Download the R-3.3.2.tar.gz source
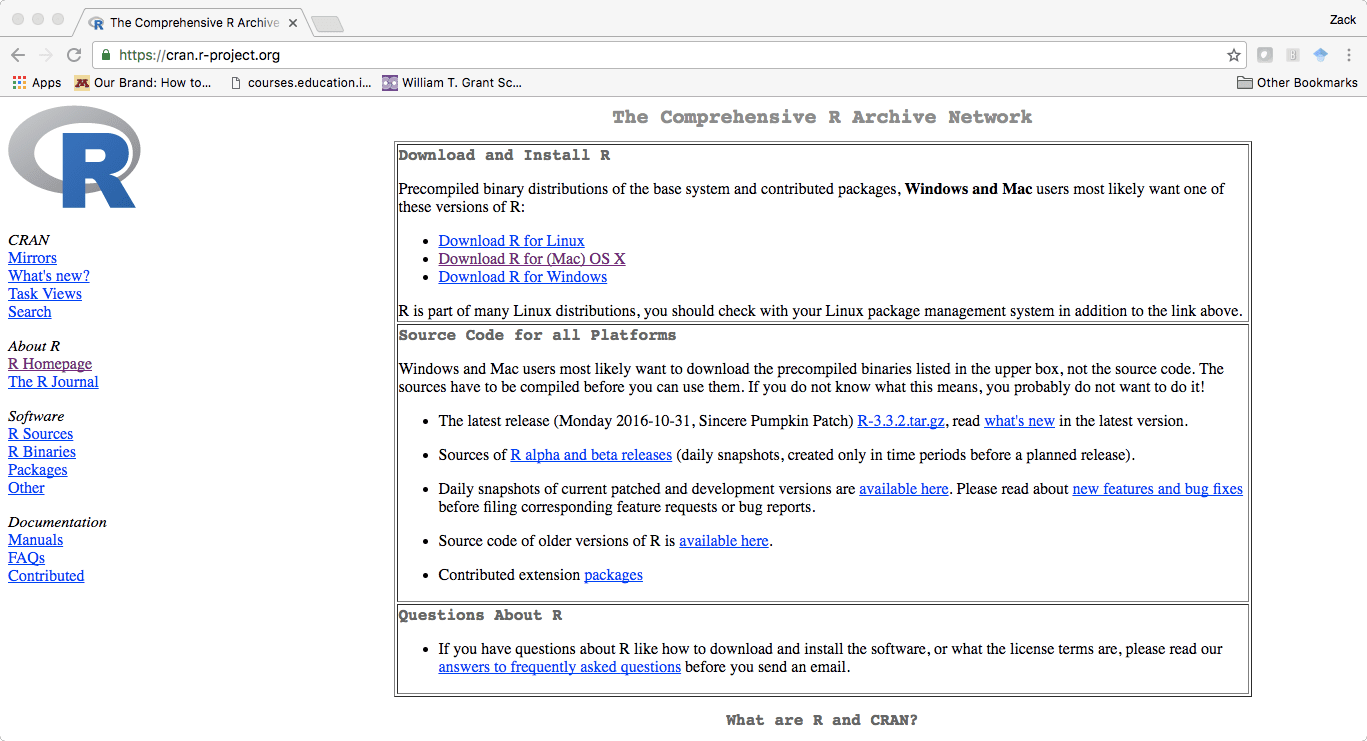 tap(901, 421)
